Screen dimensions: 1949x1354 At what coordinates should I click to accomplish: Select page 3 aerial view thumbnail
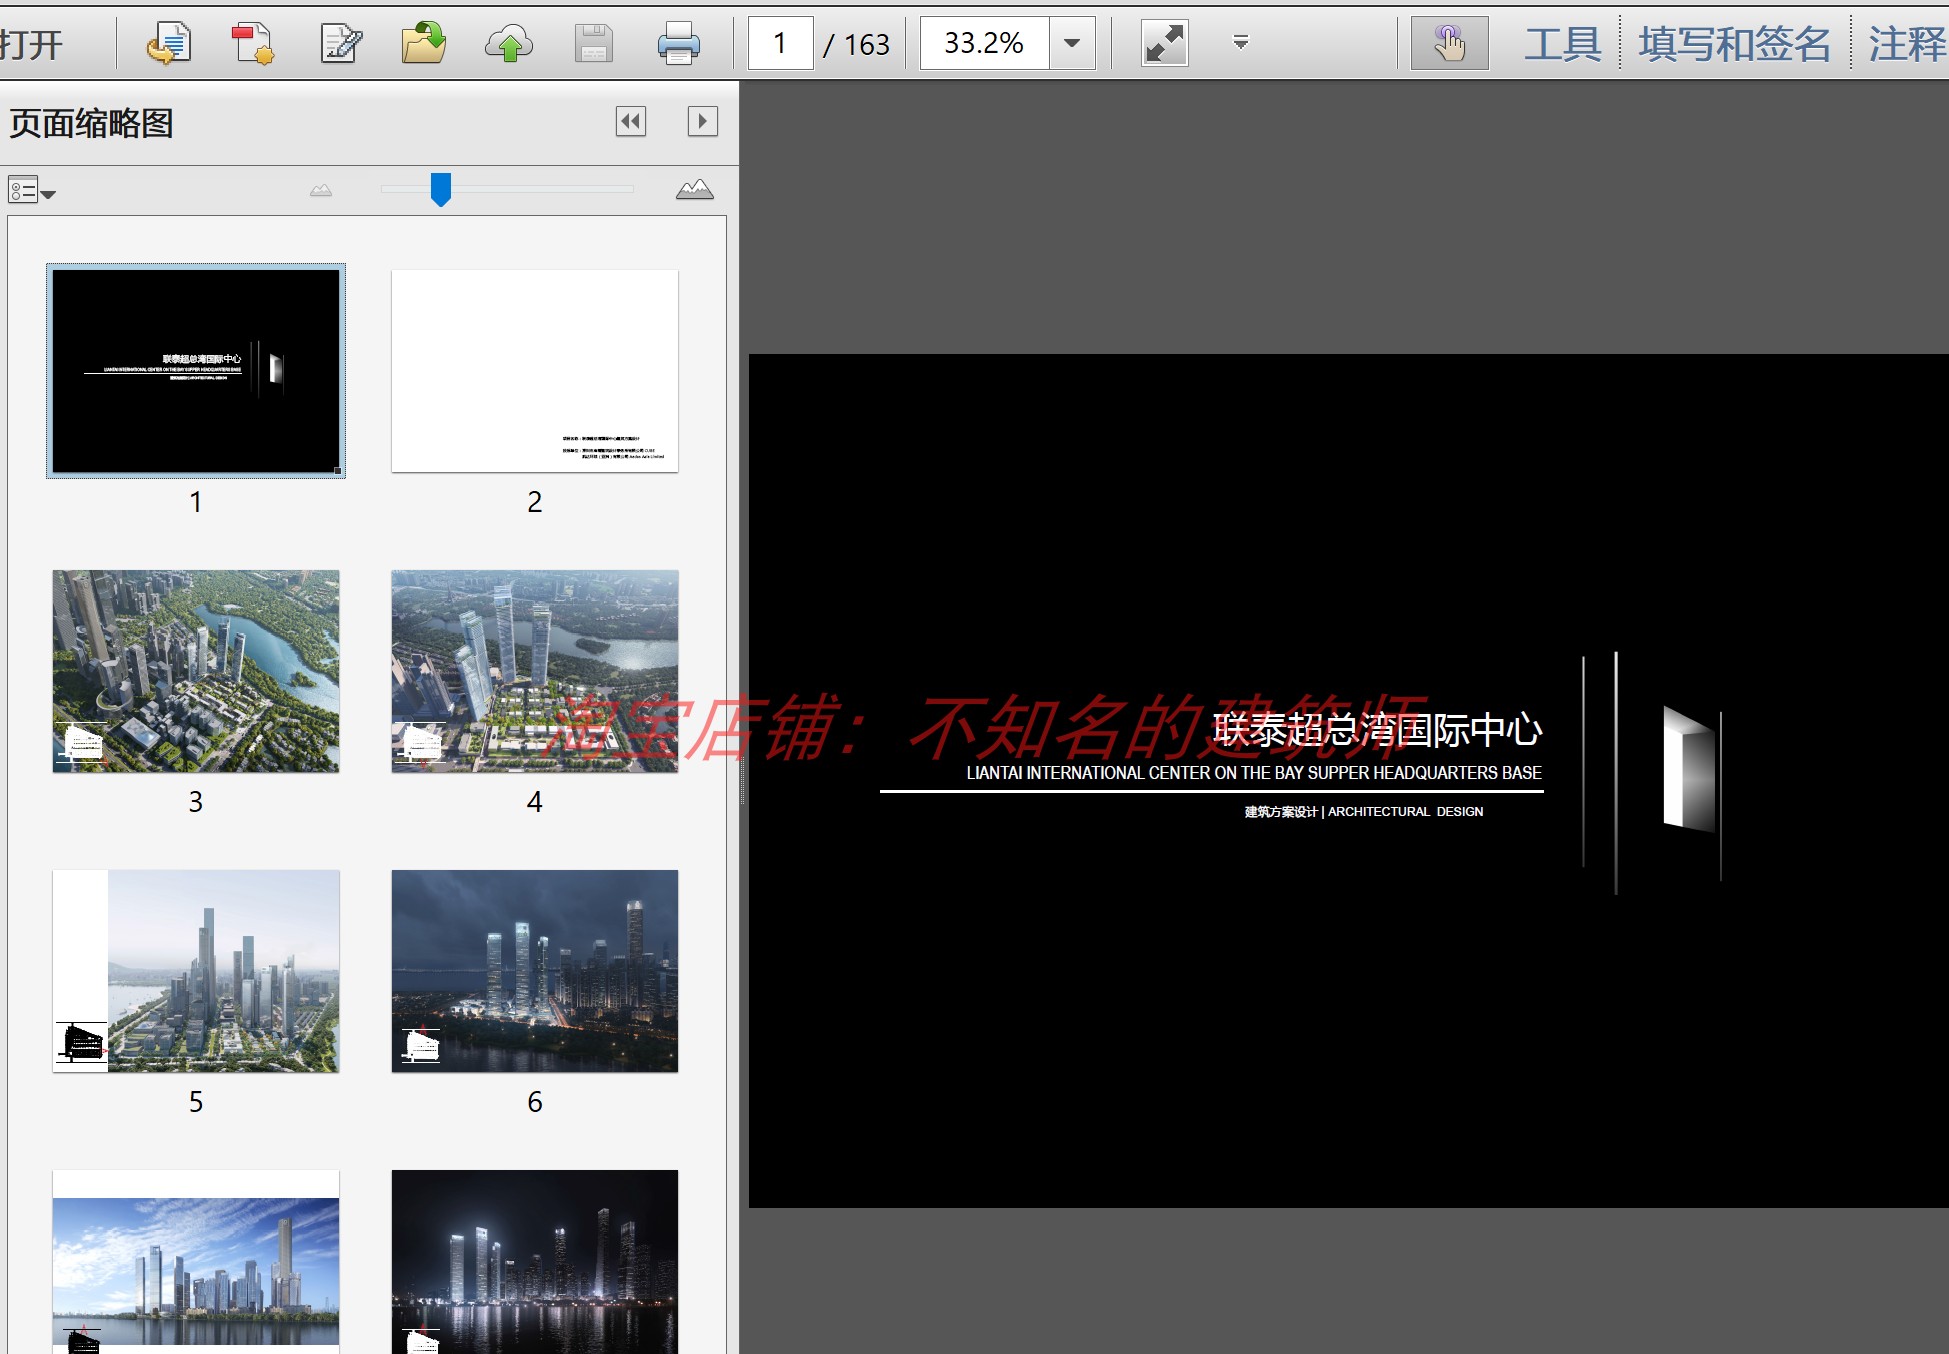[196, 671]
